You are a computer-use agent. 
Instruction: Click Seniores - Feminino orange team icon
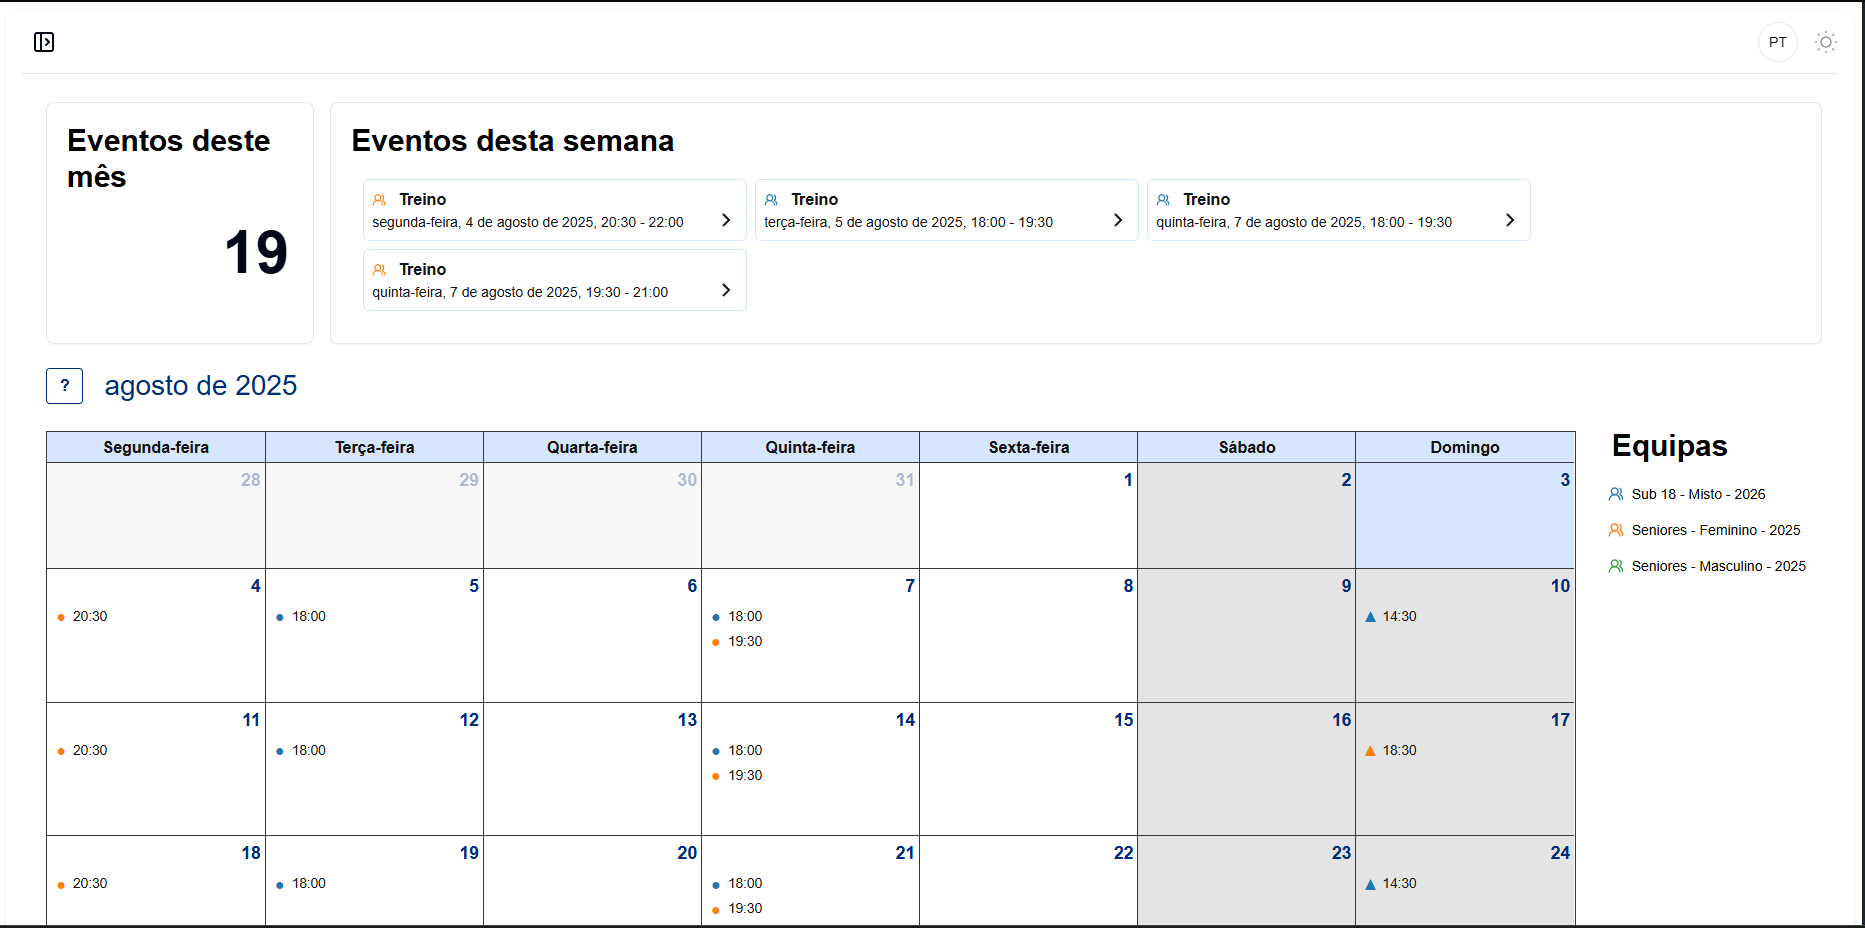tap(1616, 530)
